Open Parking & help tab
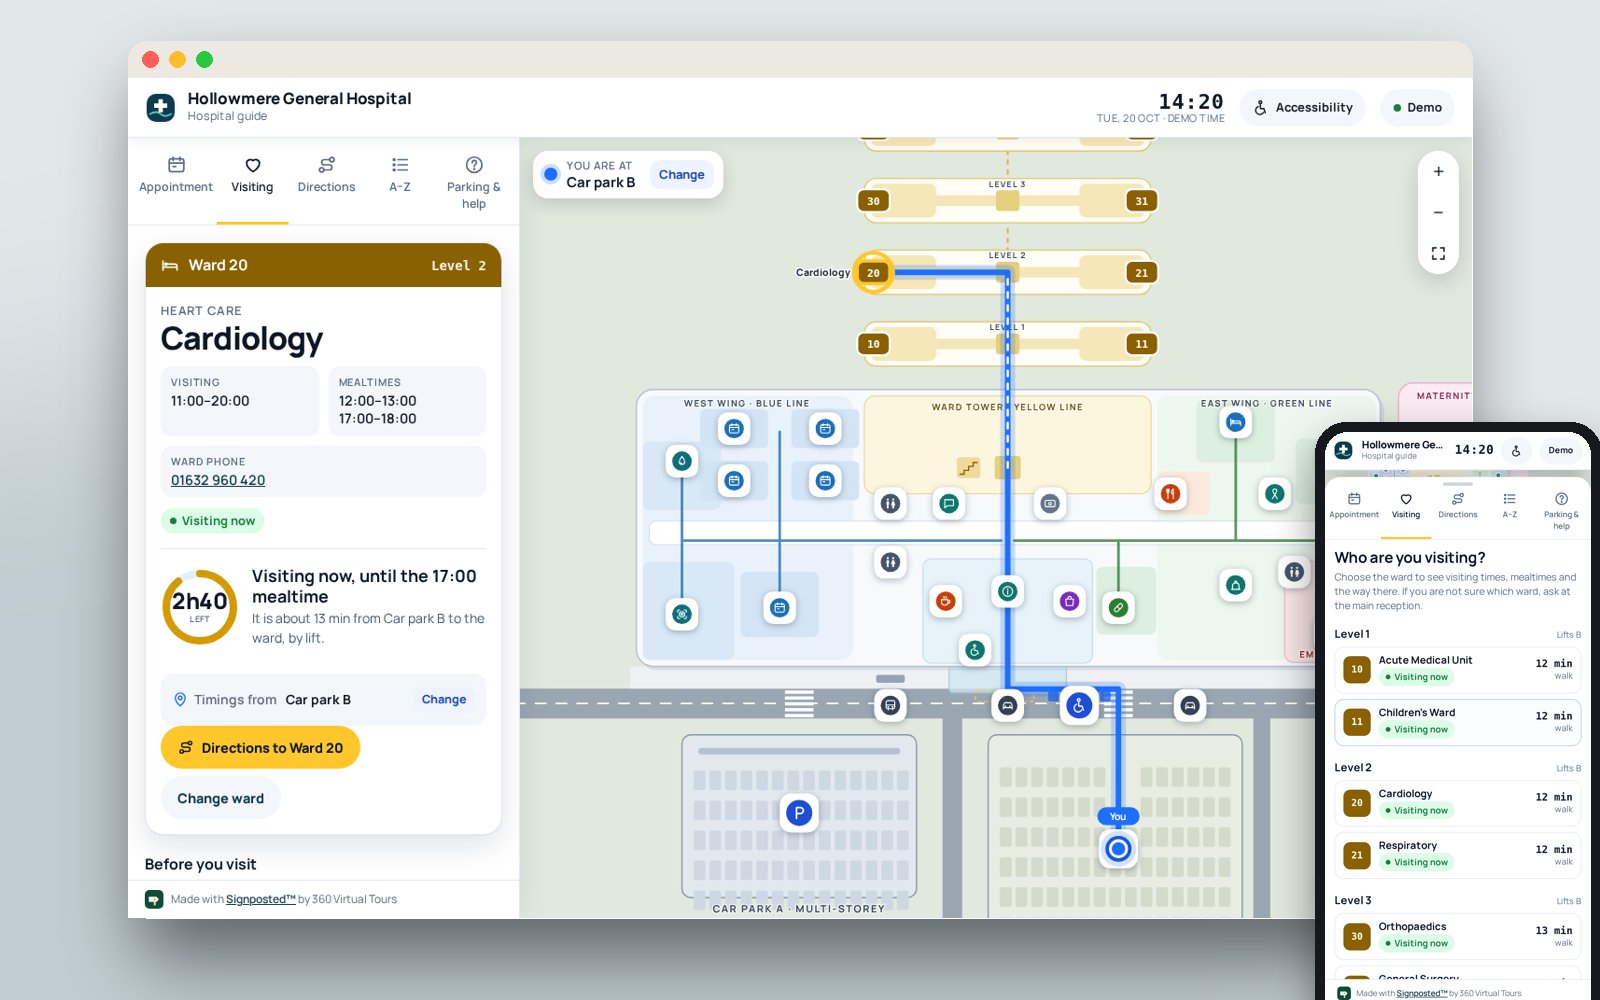 (x=474, y=183)
